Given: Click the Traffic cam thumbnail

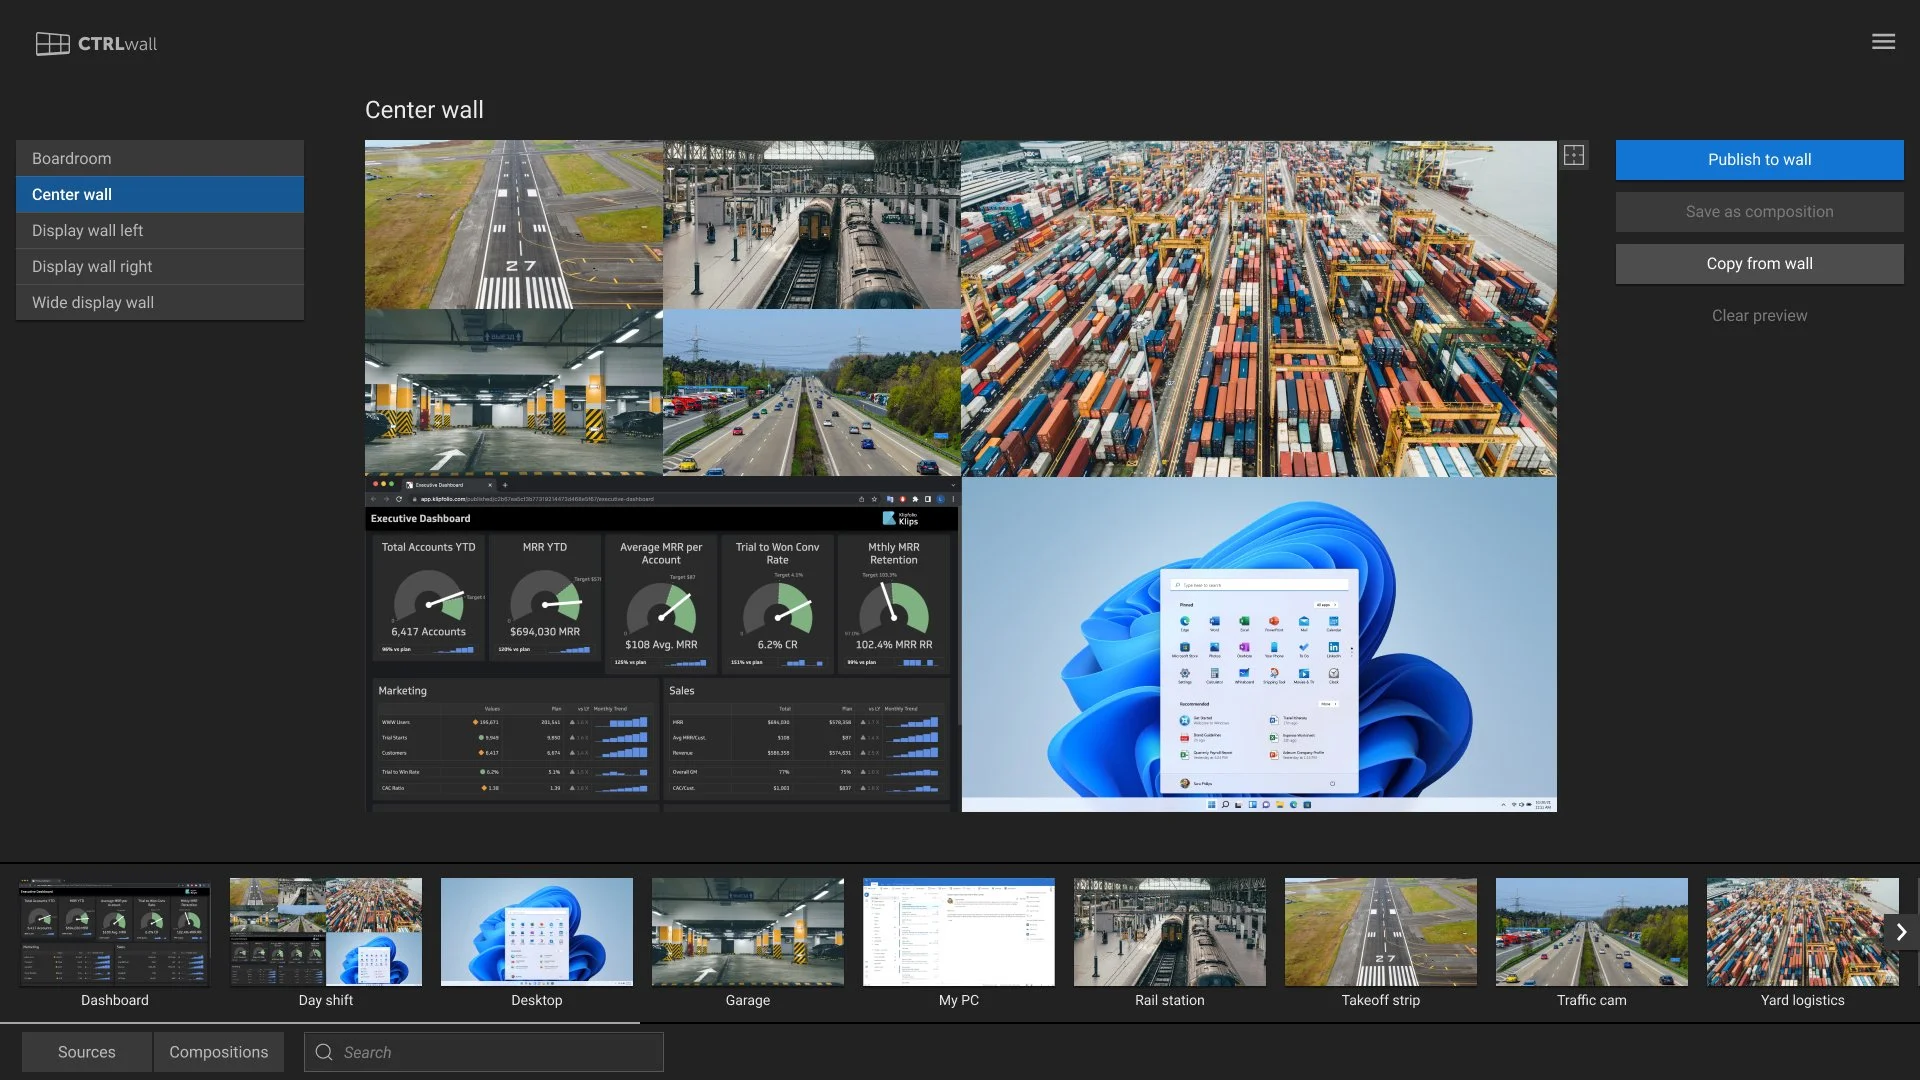Looking at the screenshot, I should (1592, 932).
